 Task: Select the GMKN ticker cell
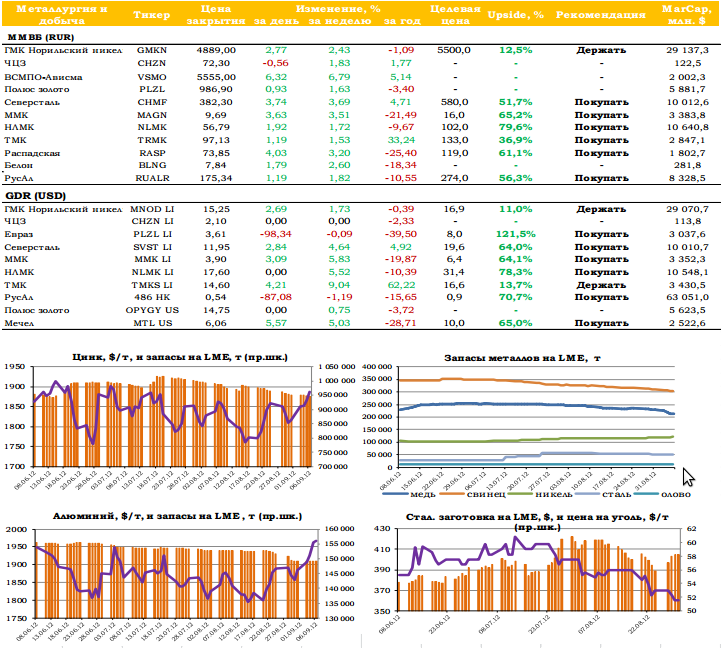tap(152, 50)
